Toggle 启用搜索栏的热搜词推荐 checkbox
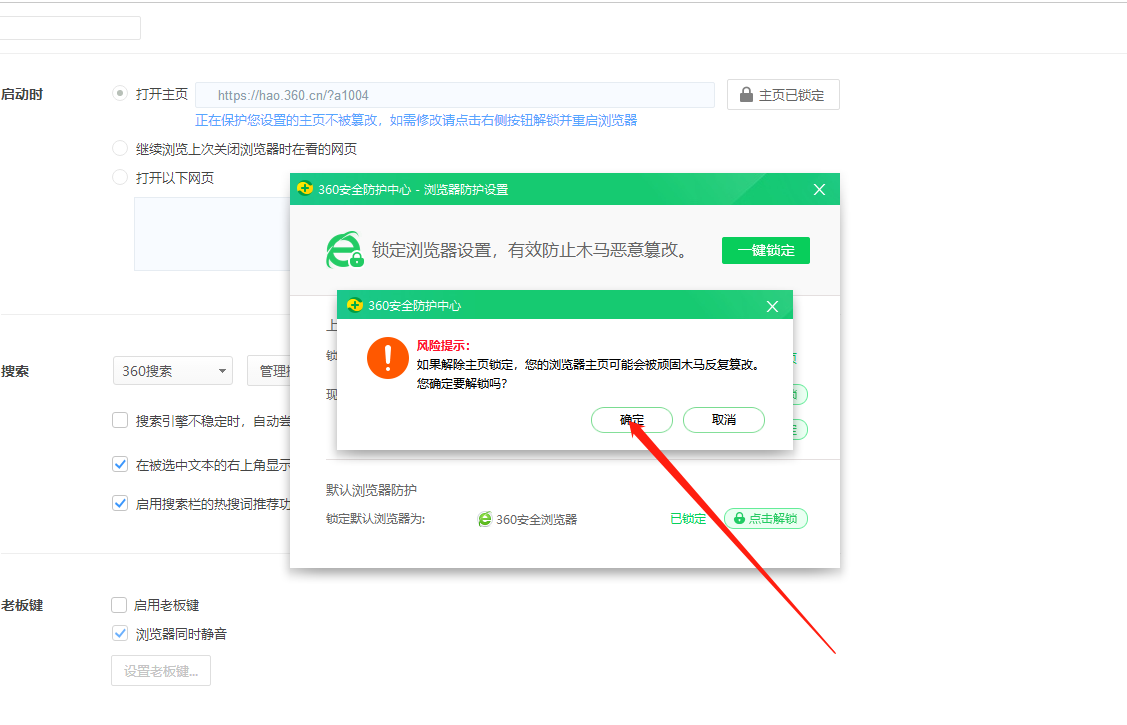Image resolution: width=1127 pixels, height=725 pixels. [120, 504]
